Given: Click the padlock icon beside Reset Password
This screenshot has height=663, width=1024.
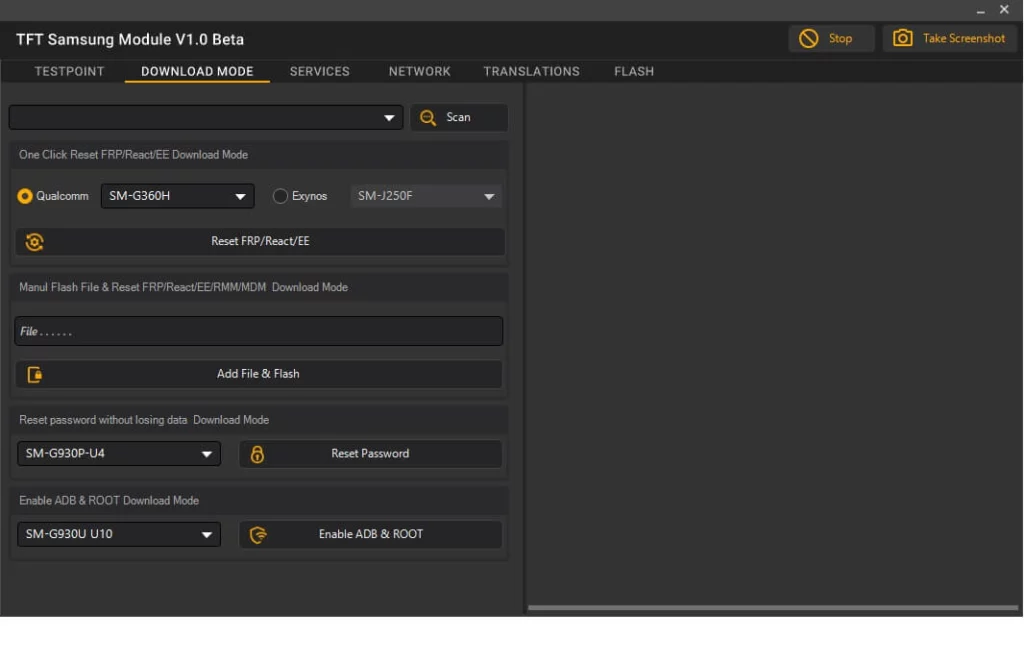Looking at the screenshot, I should [x=257, y=455].
